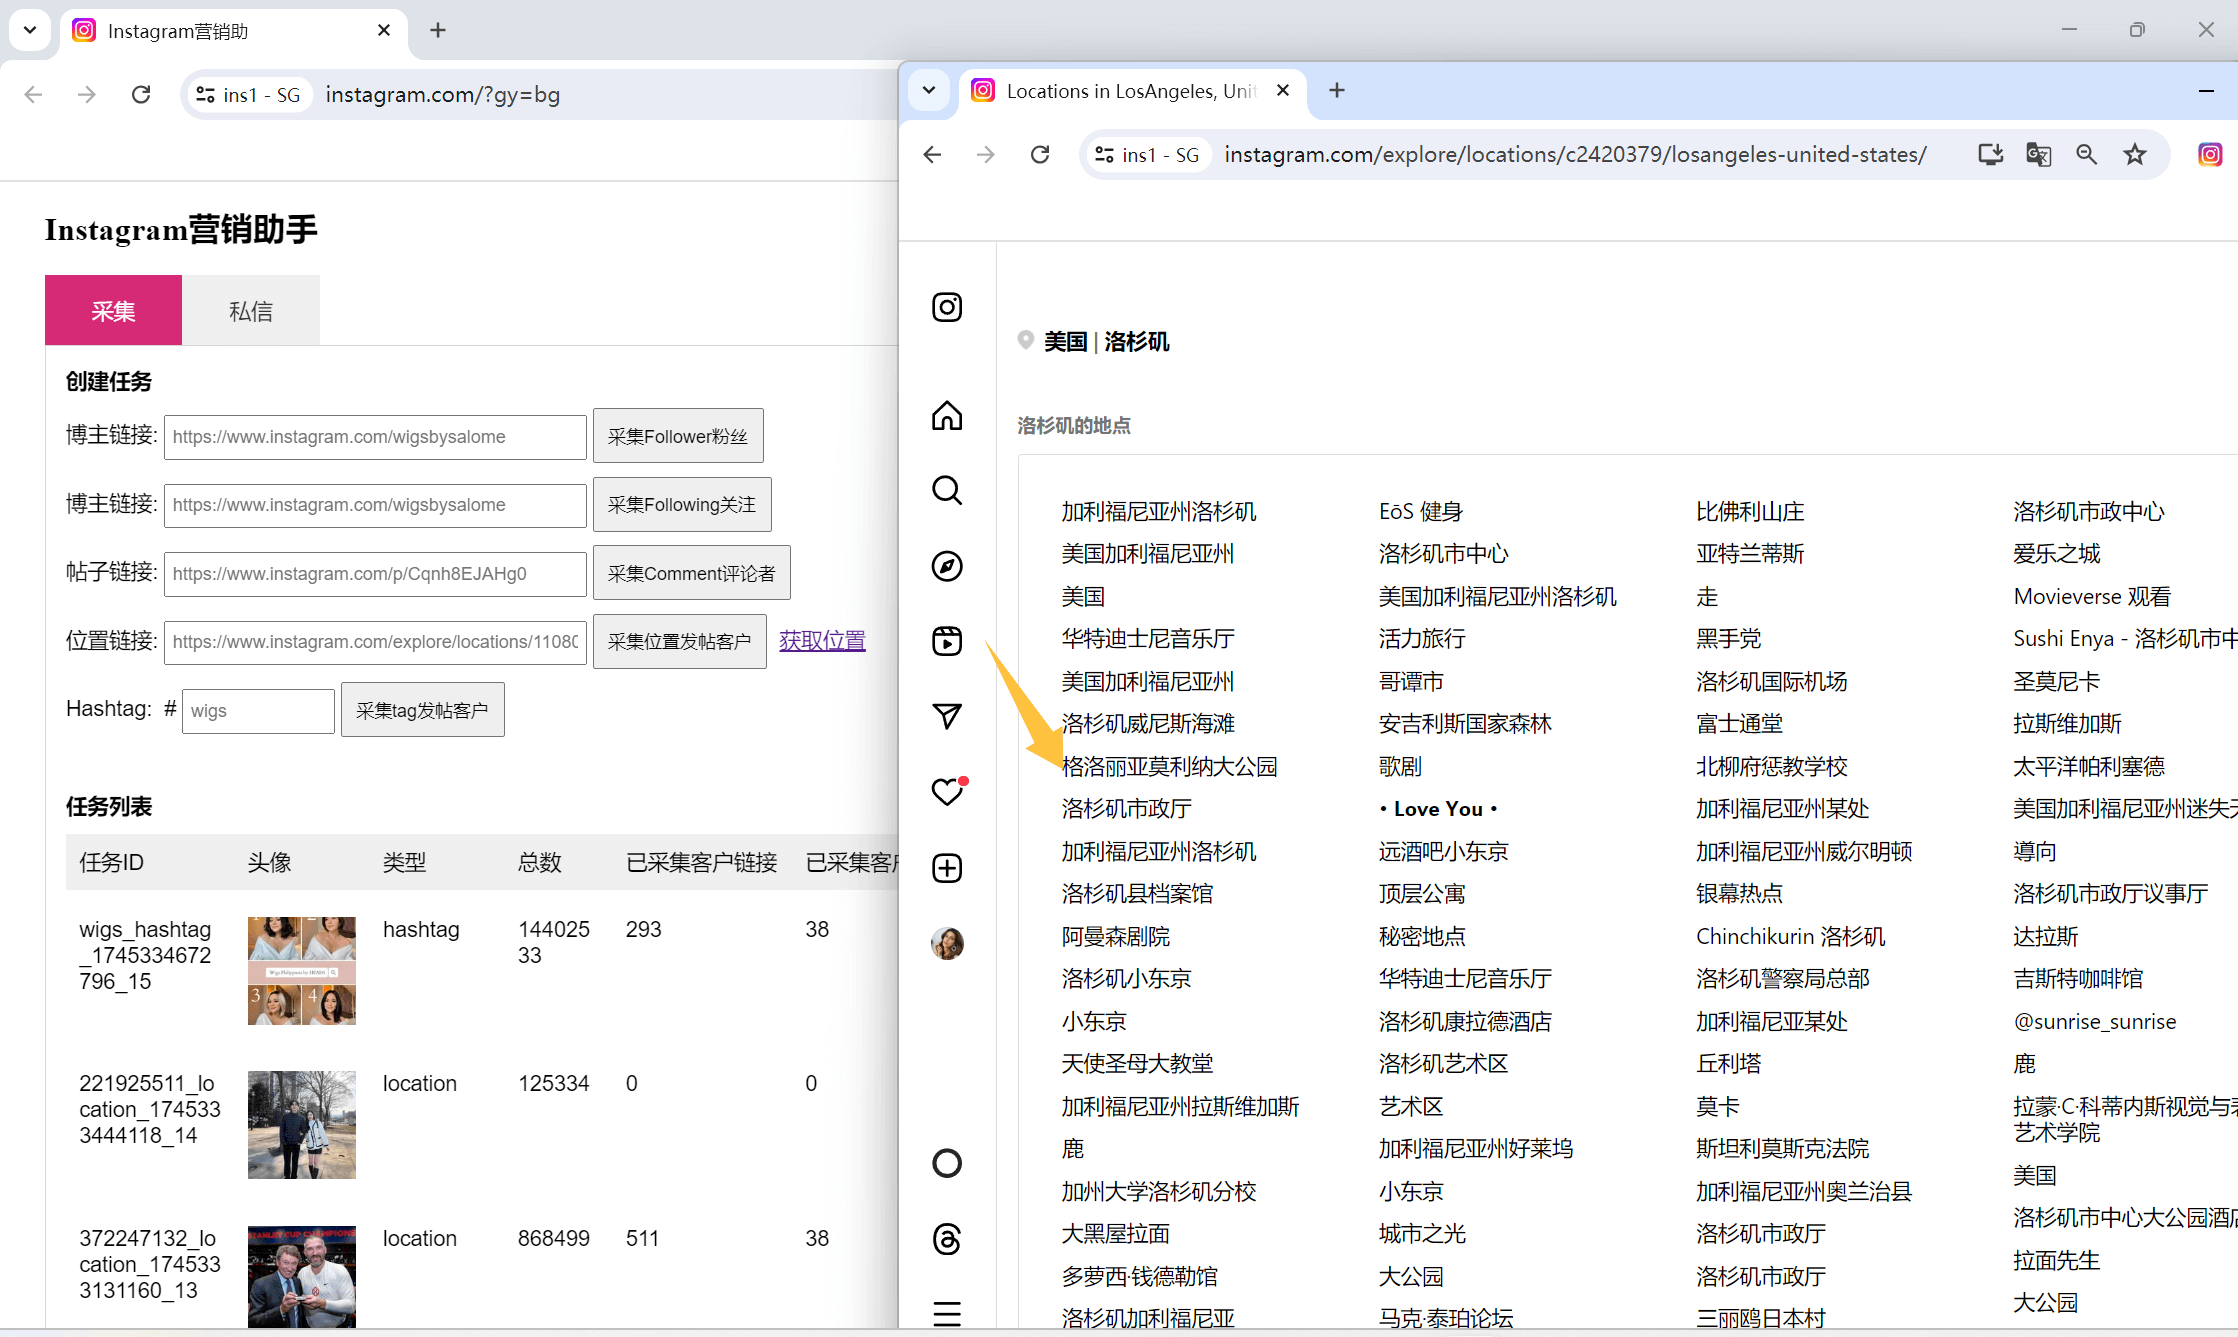Viewport: 2238px width, 1337px height.
Task: Open direct messages paper-plane icon
Action: [x=947, y=716]
